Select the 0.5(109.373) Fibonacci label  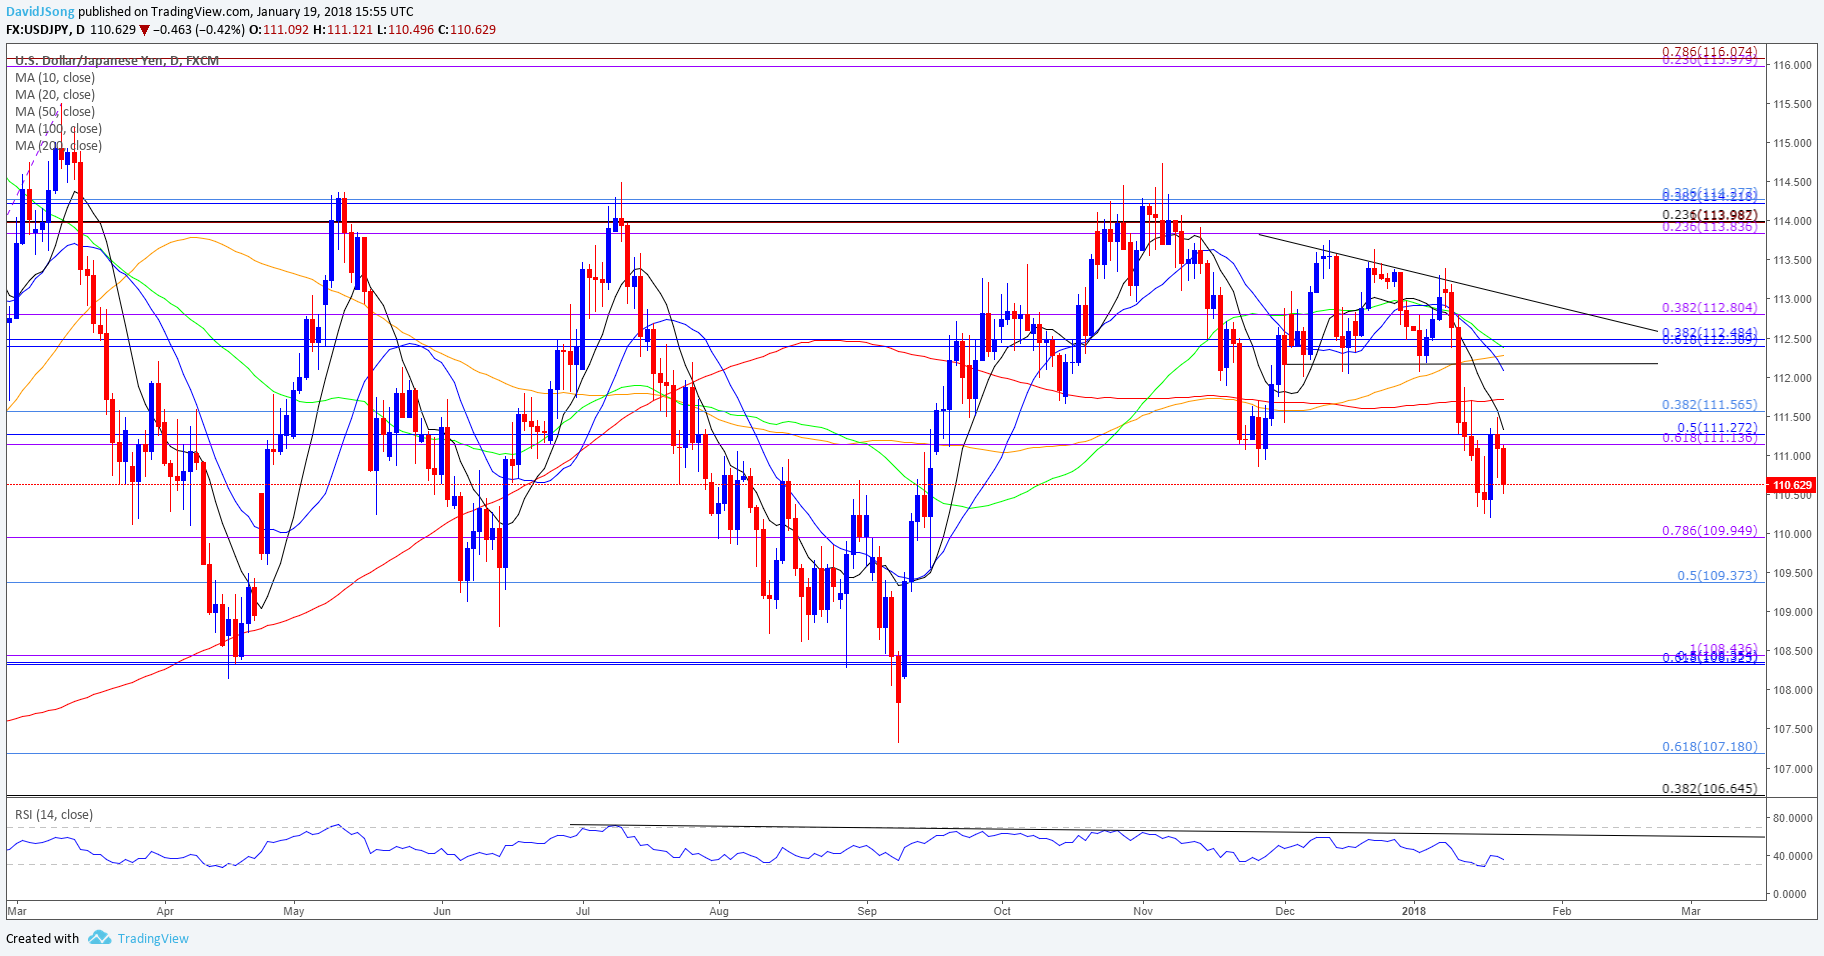pyautogui.click(x=1717, y=575)
